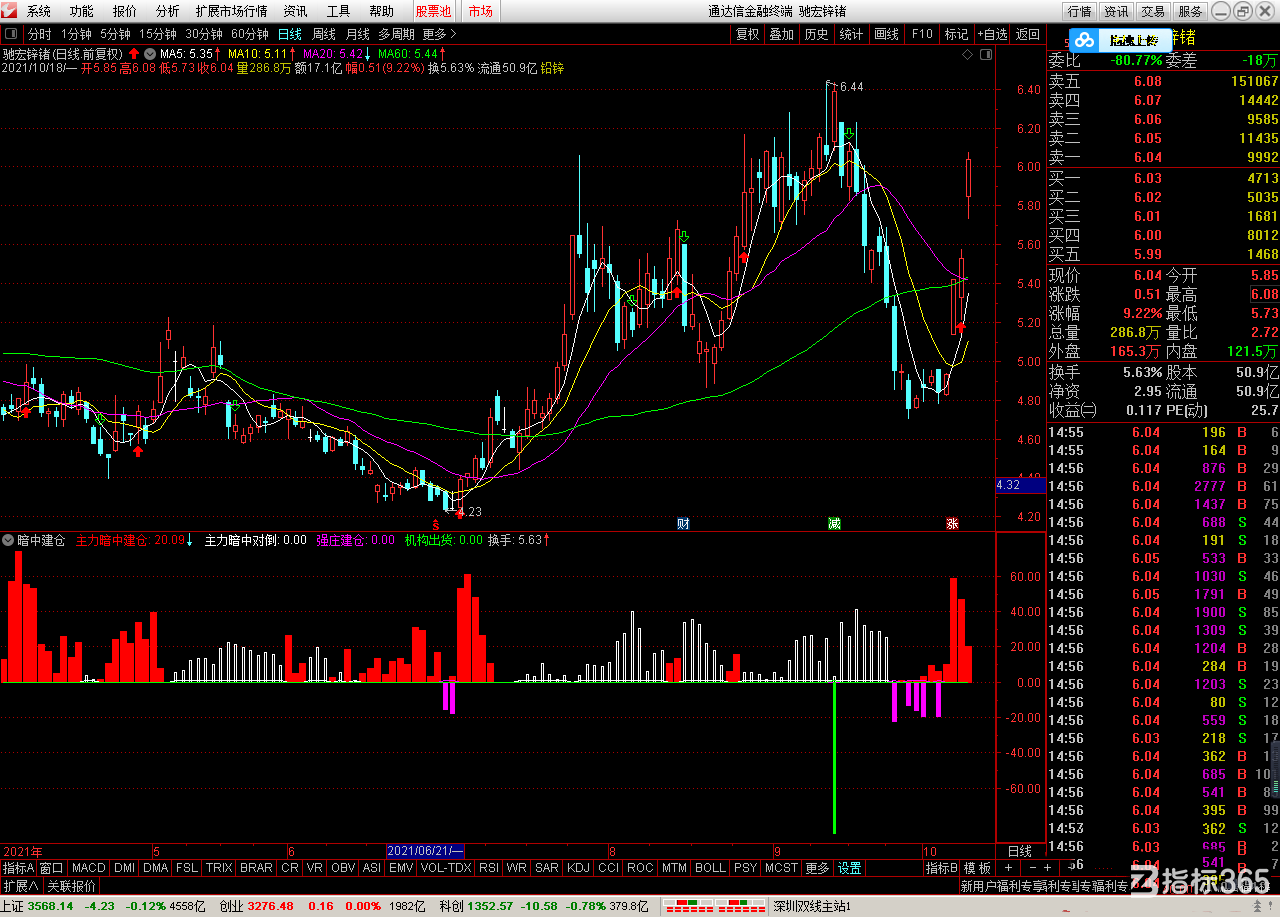Toggle 叠加 overlay option

781,34
